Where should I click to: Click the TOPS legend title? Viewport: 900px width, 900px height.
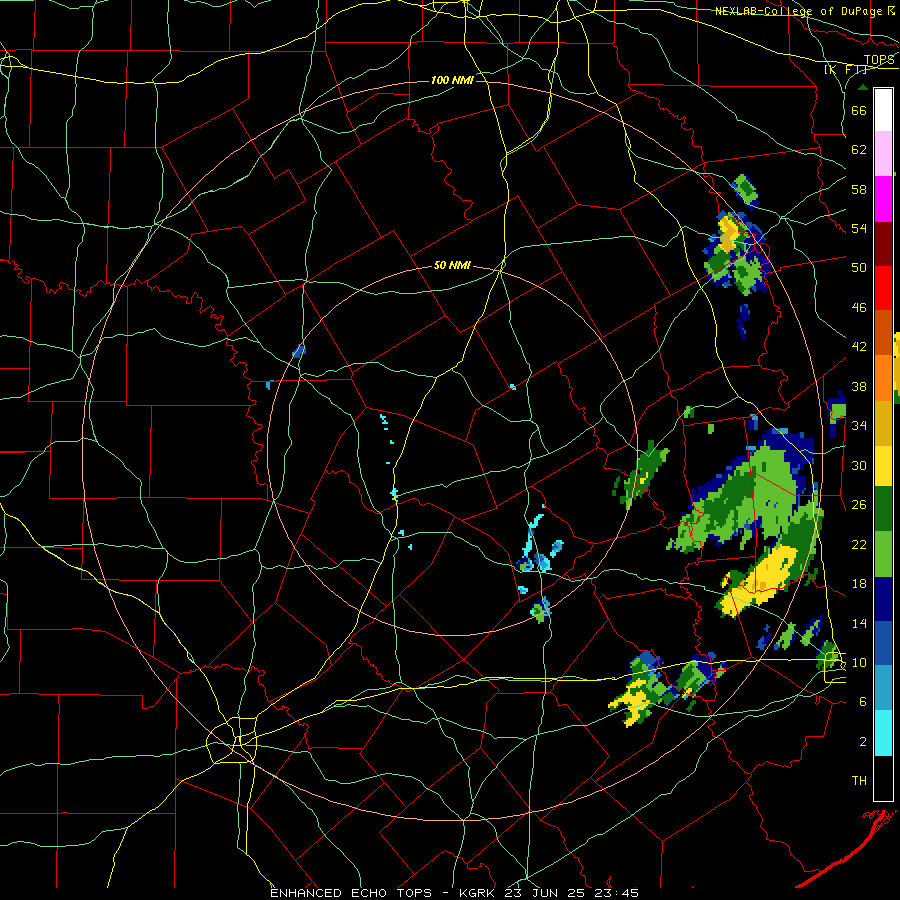(x=879, y=60)
